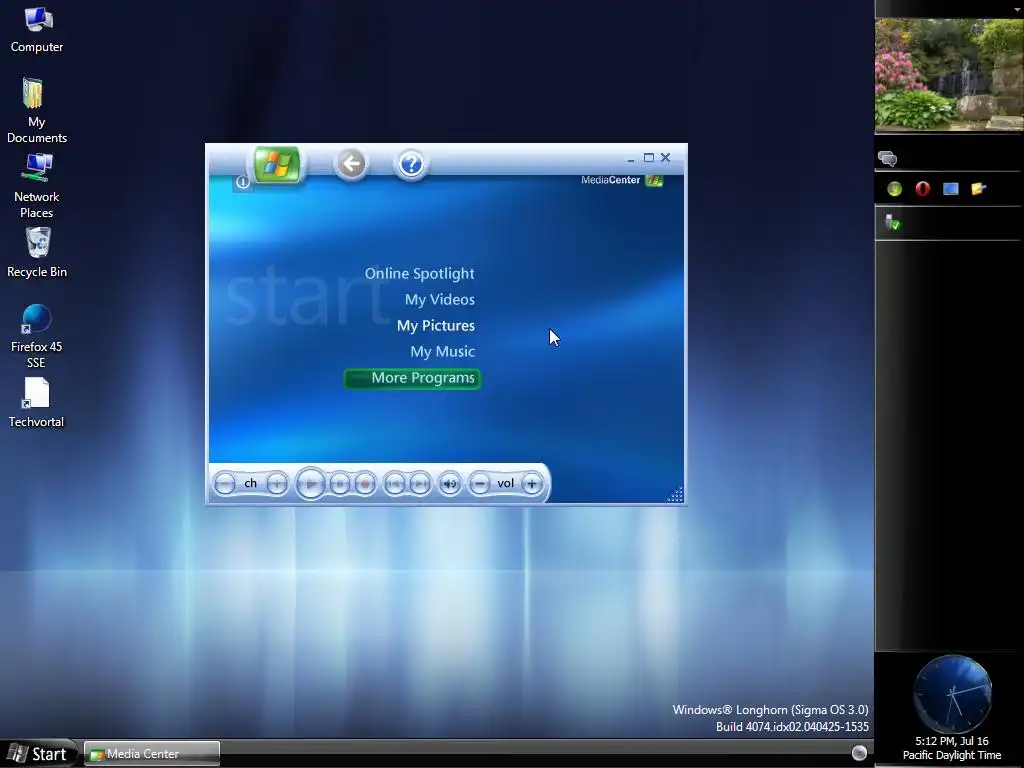Click the garden slideshow picture in the sidebar
Screen dimensions: 1024x768
pyautogui.click(x=949, y=74)
